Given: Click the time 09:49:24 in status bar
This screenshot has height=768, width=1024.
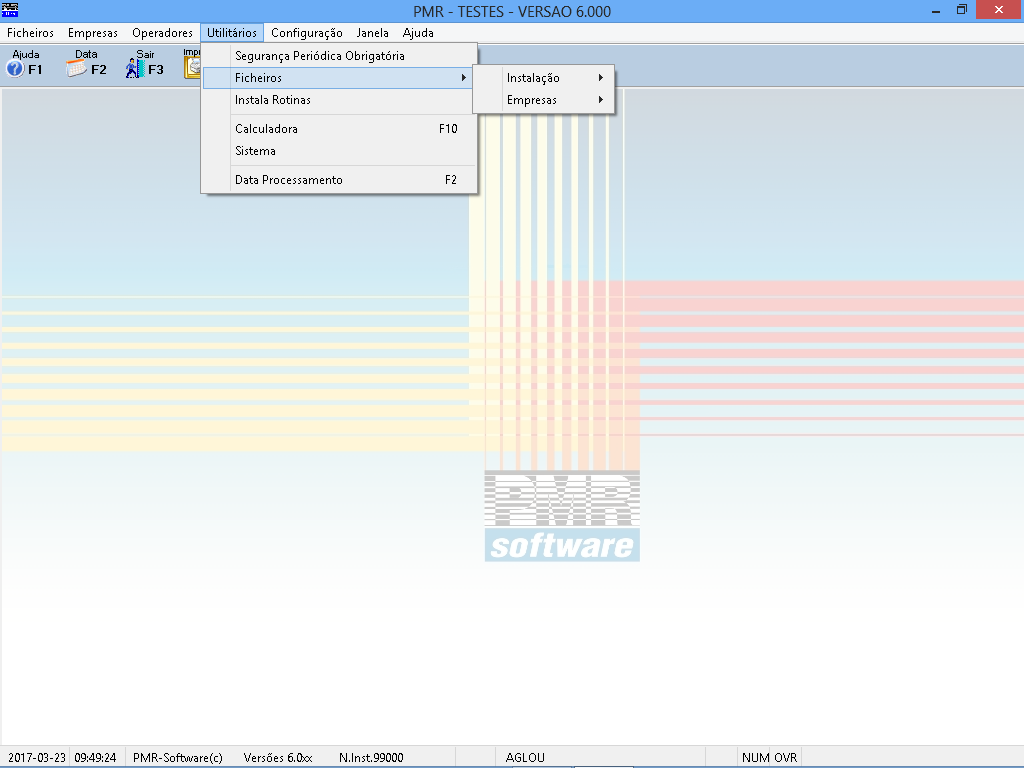Looking at the screenshot, I should tap(95, 758).
